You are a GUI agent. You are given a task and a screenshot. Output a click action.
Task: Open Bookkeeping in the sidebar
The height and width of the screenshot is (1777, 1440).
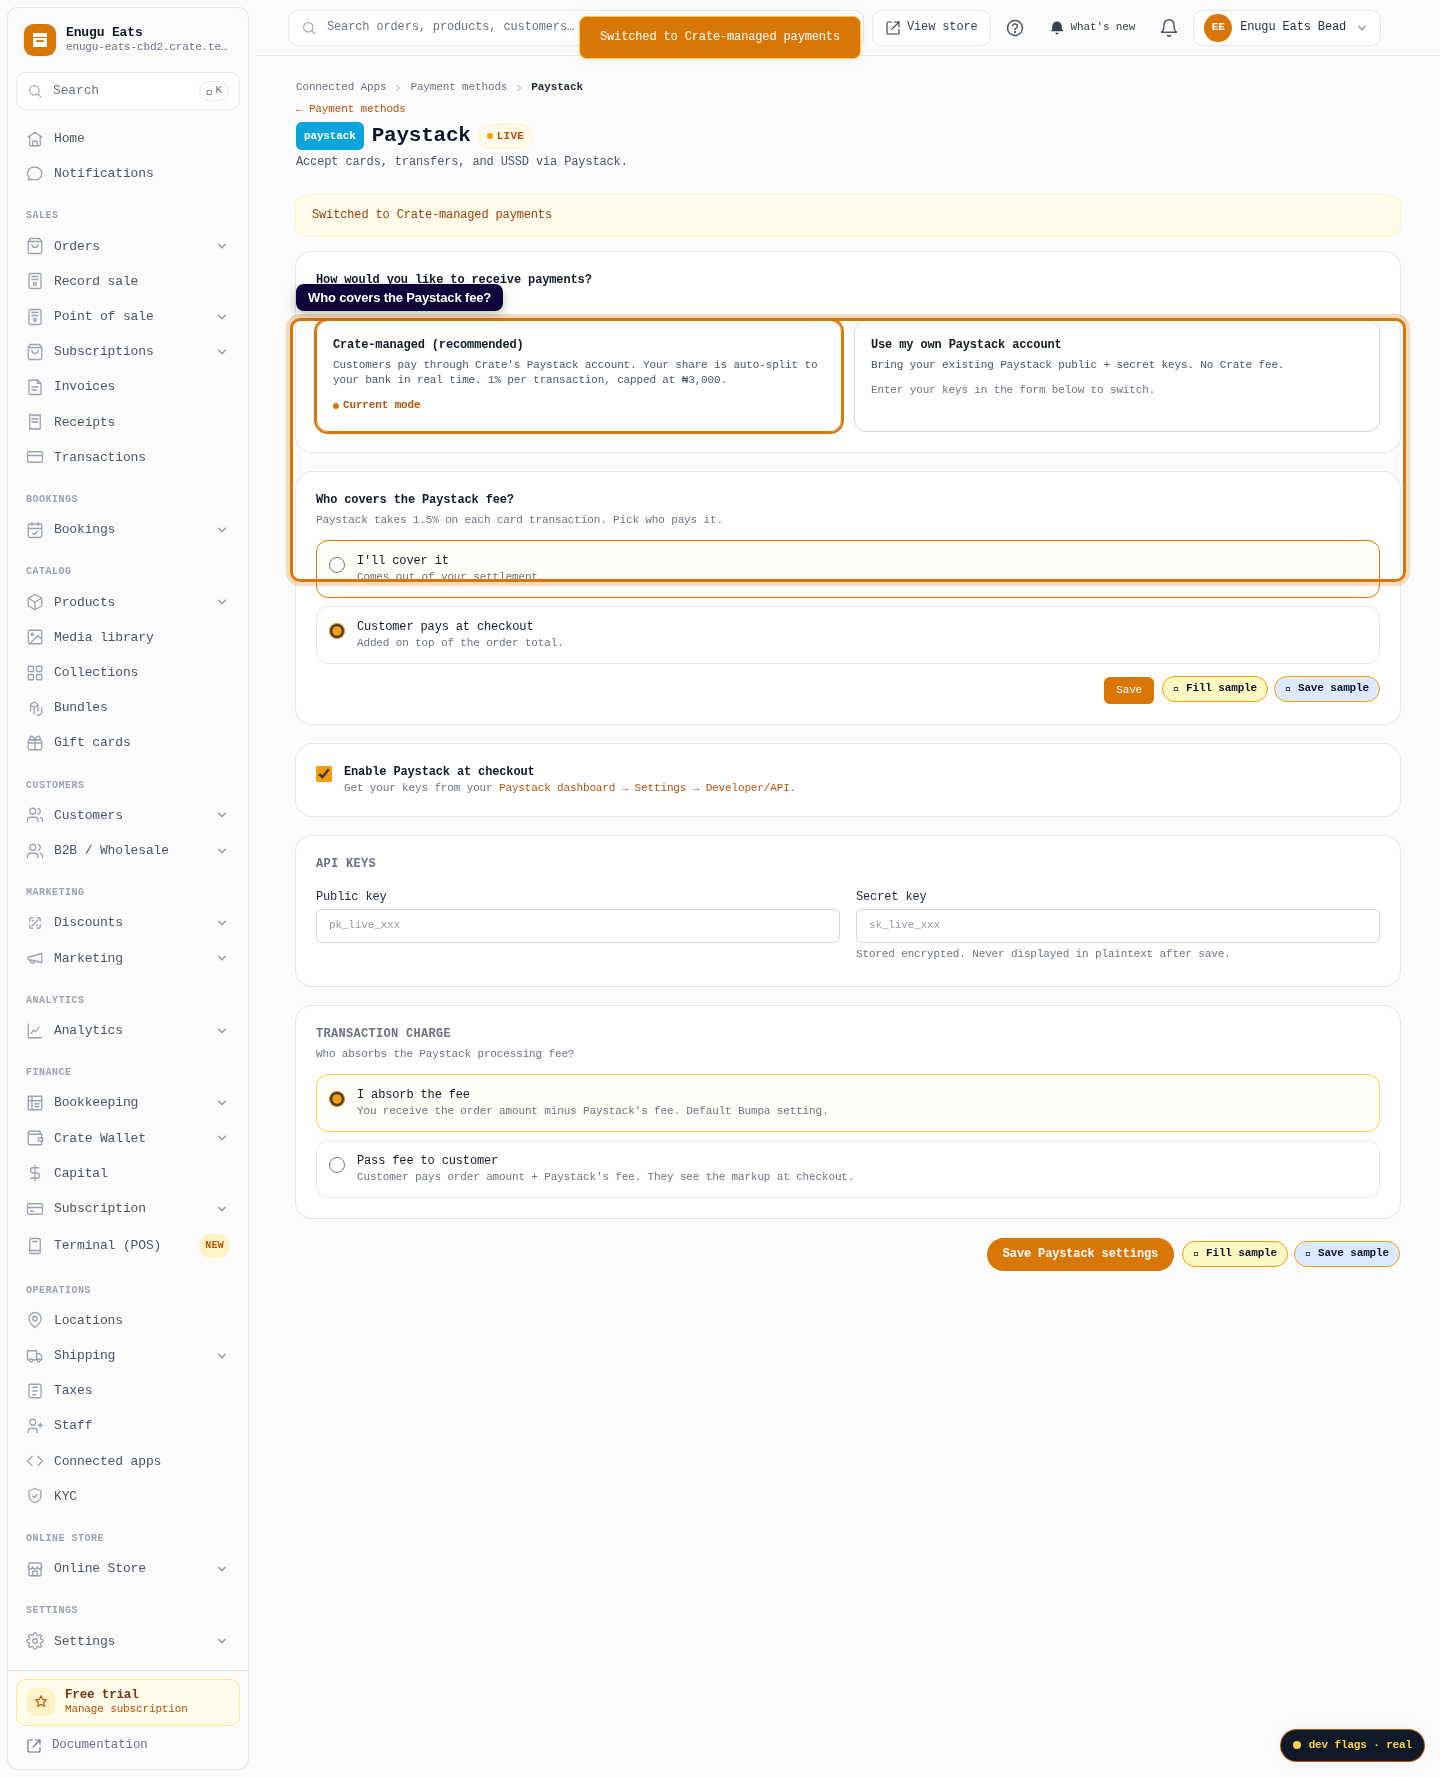pyautogui.click(x=128, y=1102)
